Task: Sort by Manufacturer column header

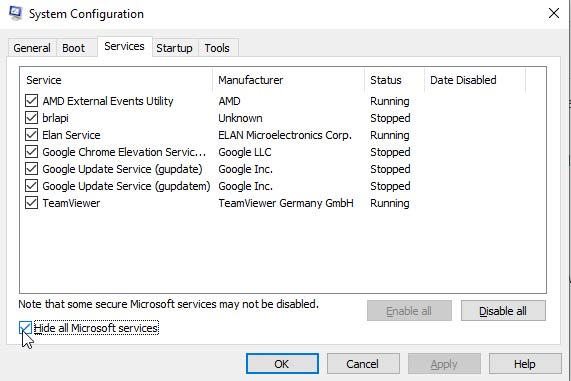Action: [288, 80]
